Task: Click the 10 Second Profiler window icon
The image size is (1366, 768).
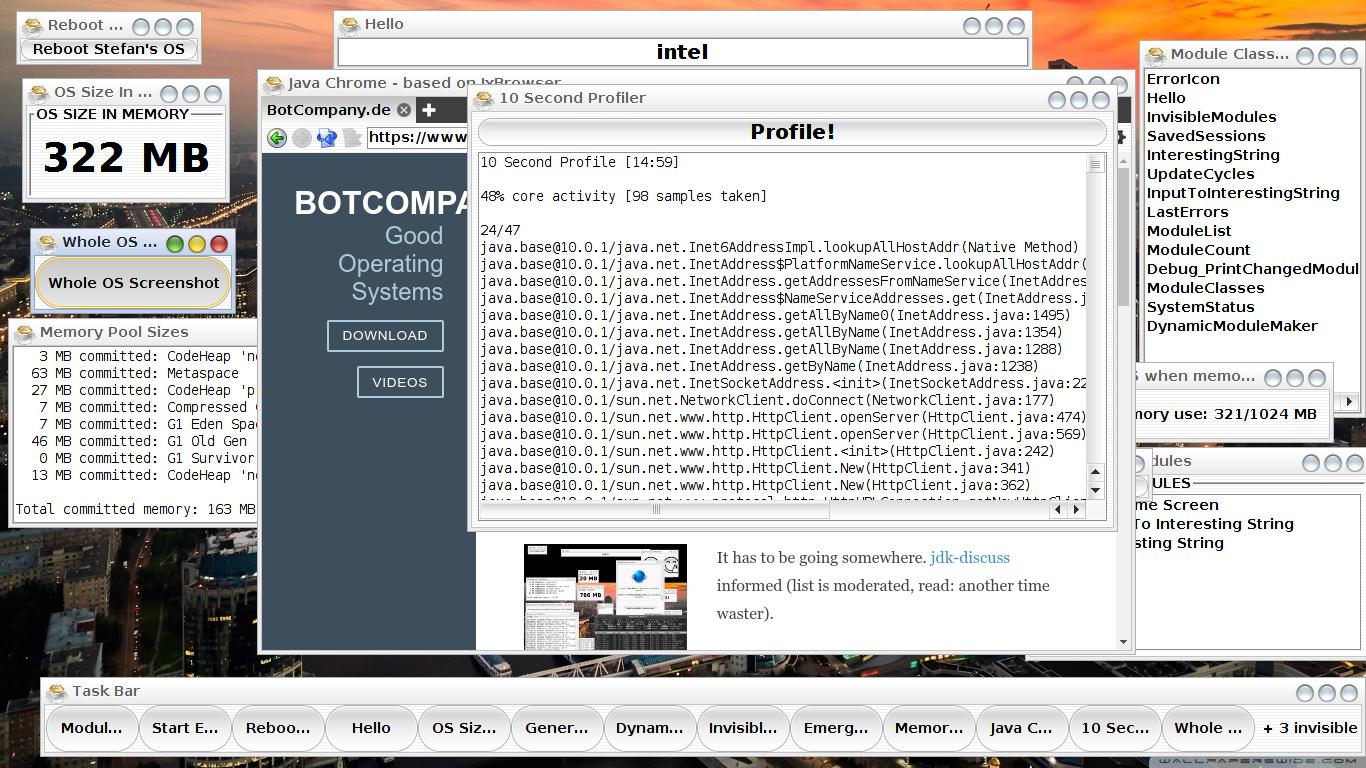Action: pos(484,98)
